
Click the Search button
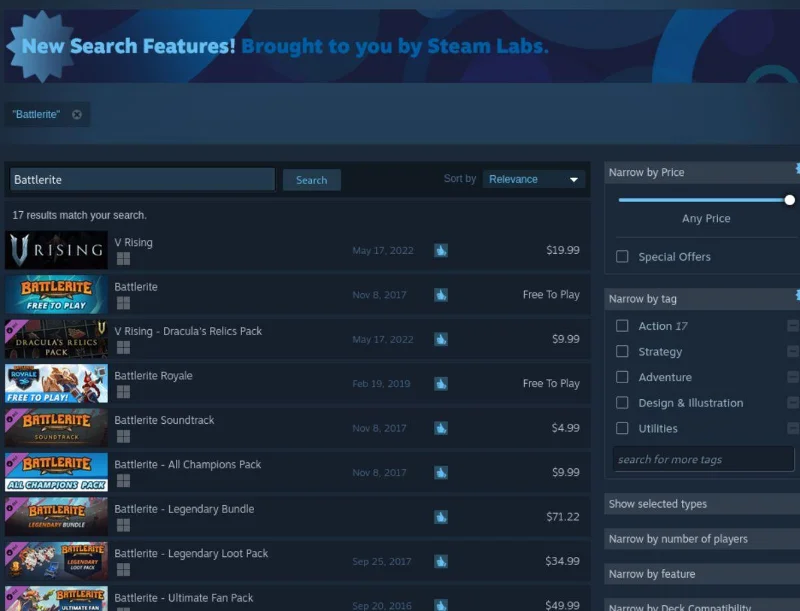[x=312, y=180]
